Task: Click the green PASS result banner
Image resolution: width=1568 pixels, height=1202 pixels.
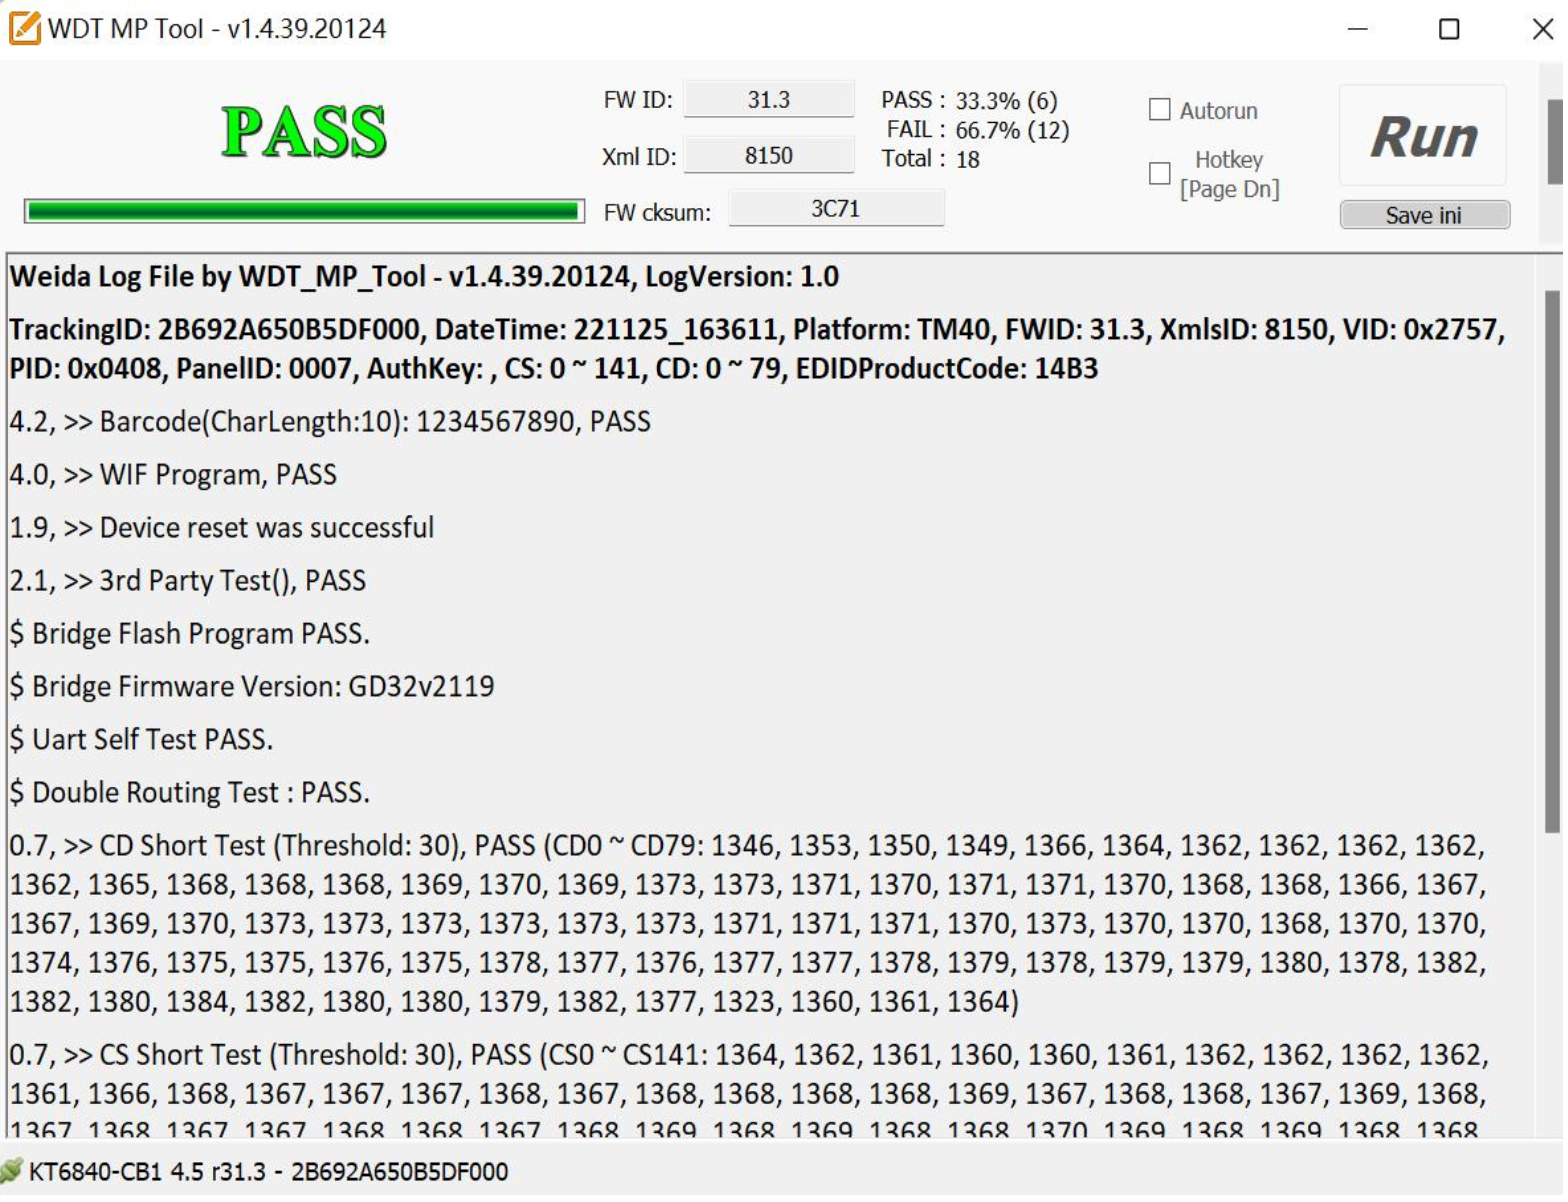Action: [x=305, y=132]
